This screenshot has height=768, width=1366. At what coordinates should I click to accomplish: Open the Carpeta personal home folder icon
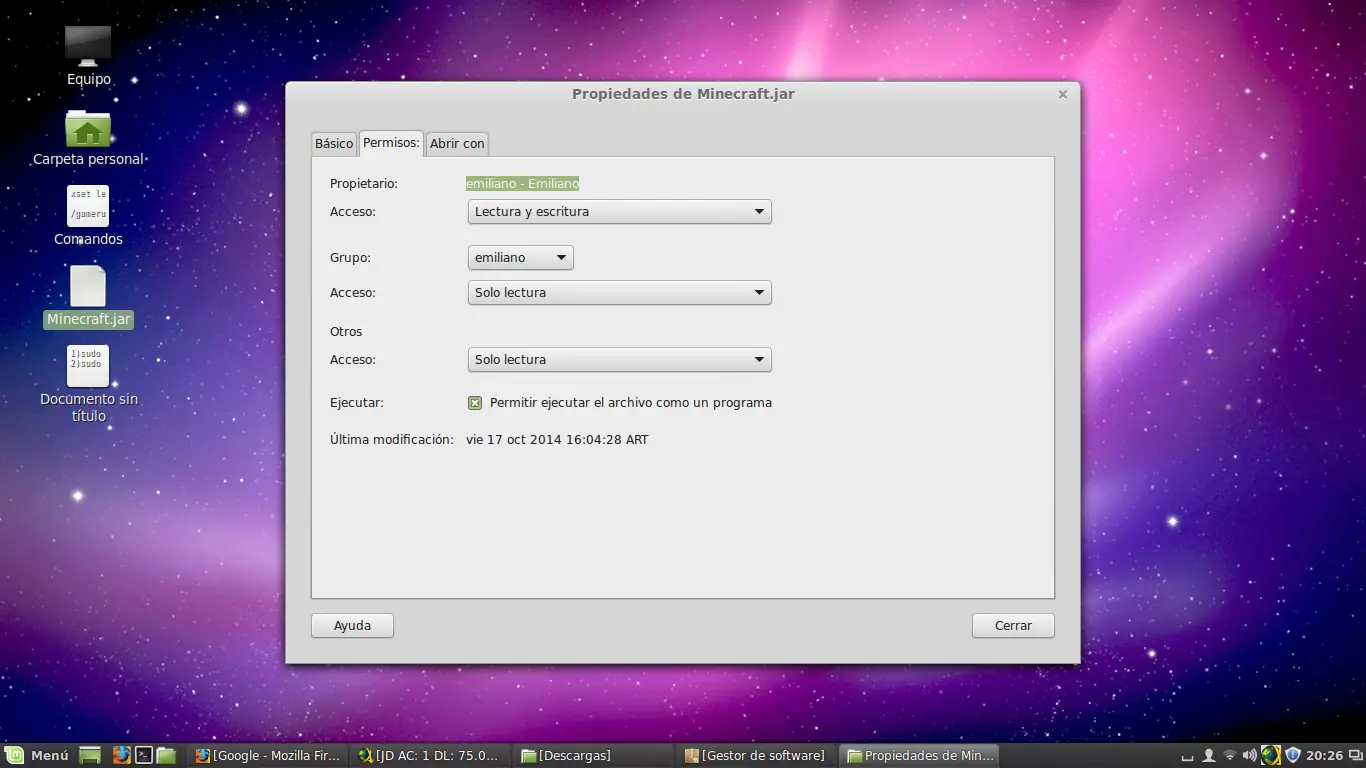(x=88, y=128)
